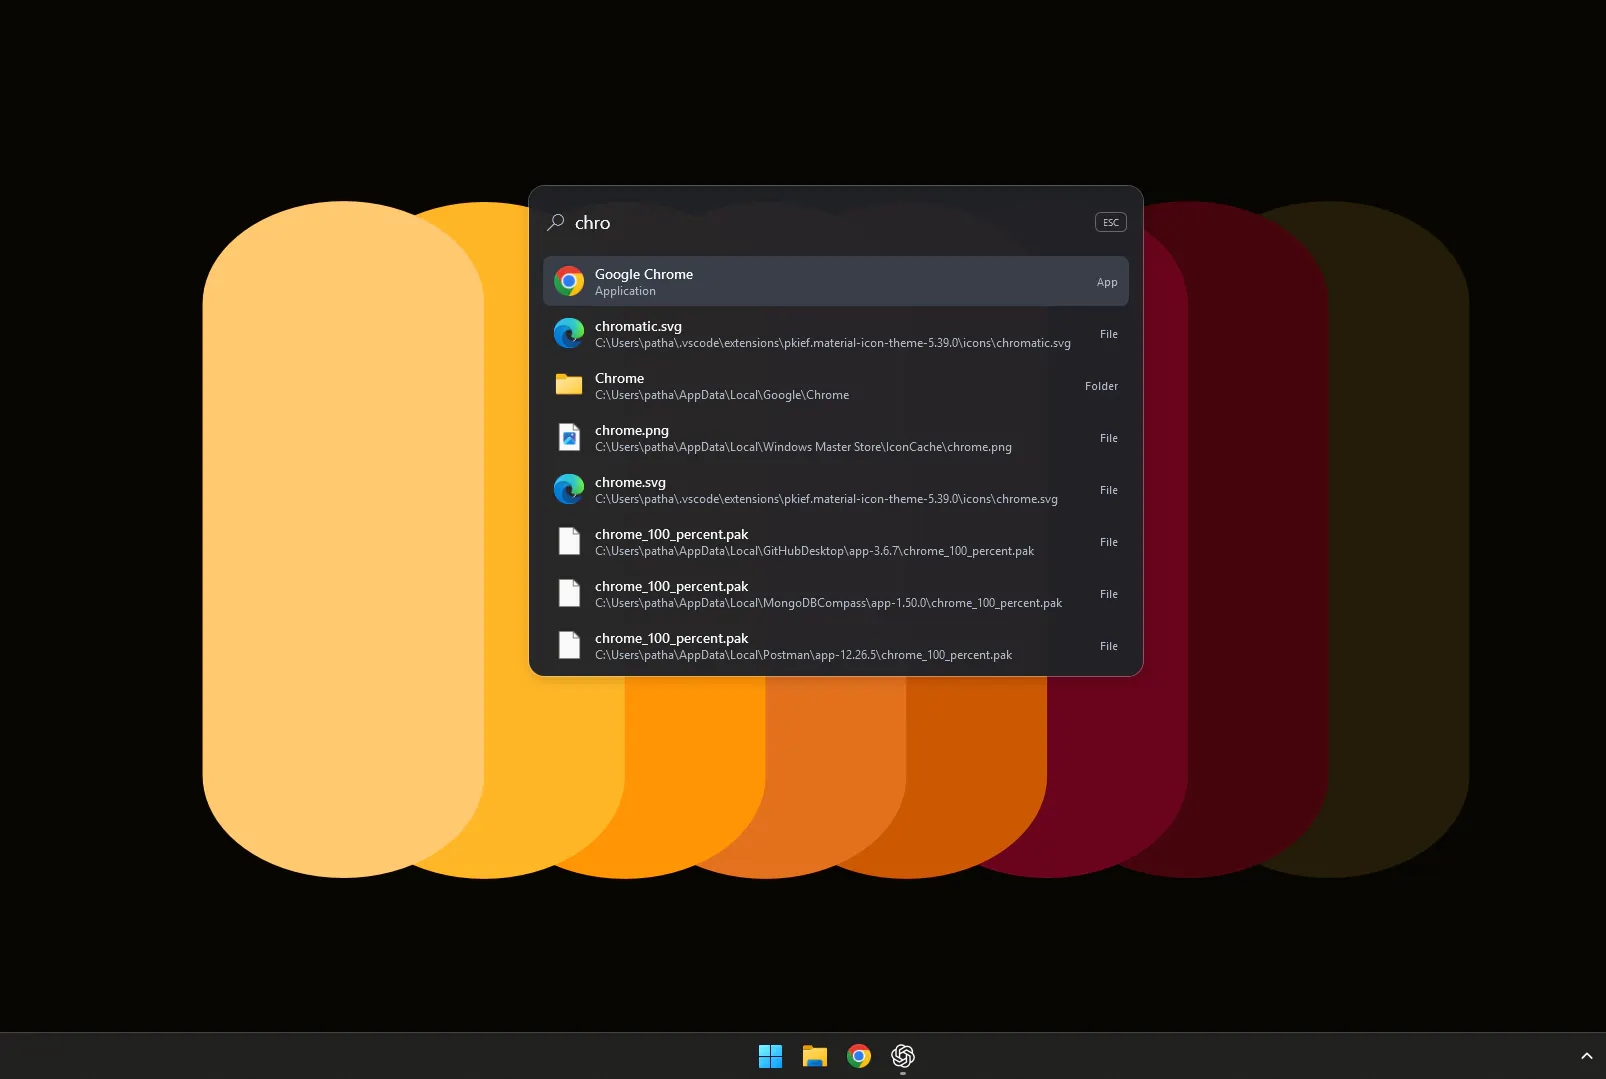The image size is (1606, 1079).
Task: Click the "Folder" type label
Action: pyautogui.click(x=1101, y=386)
